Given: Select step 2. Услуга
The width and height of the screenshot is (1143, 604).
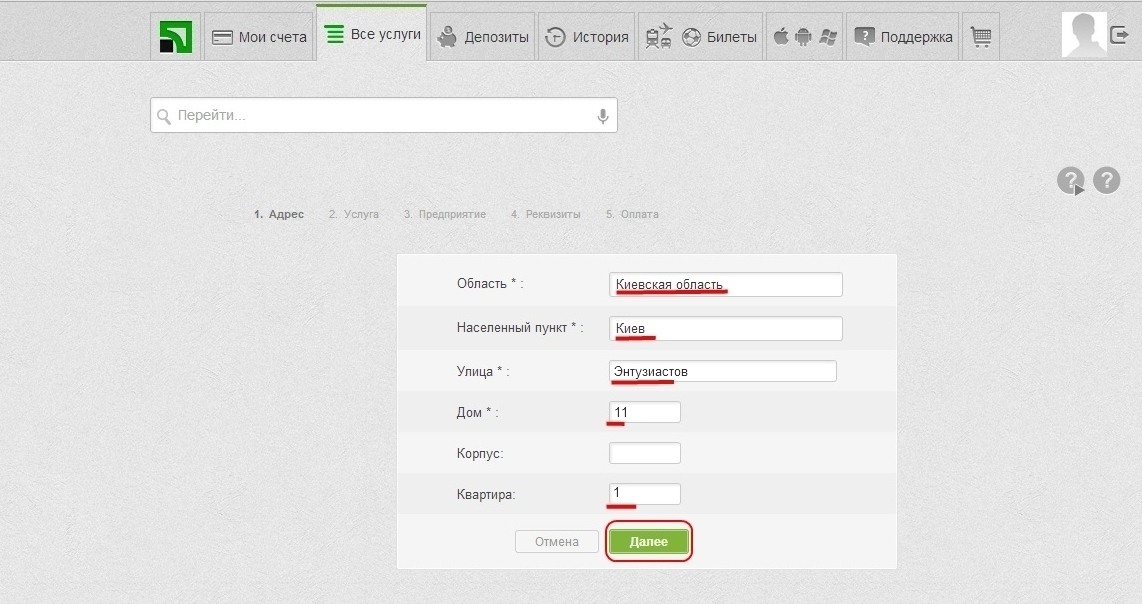Looking at the screenshot, I should pos(354,214).
